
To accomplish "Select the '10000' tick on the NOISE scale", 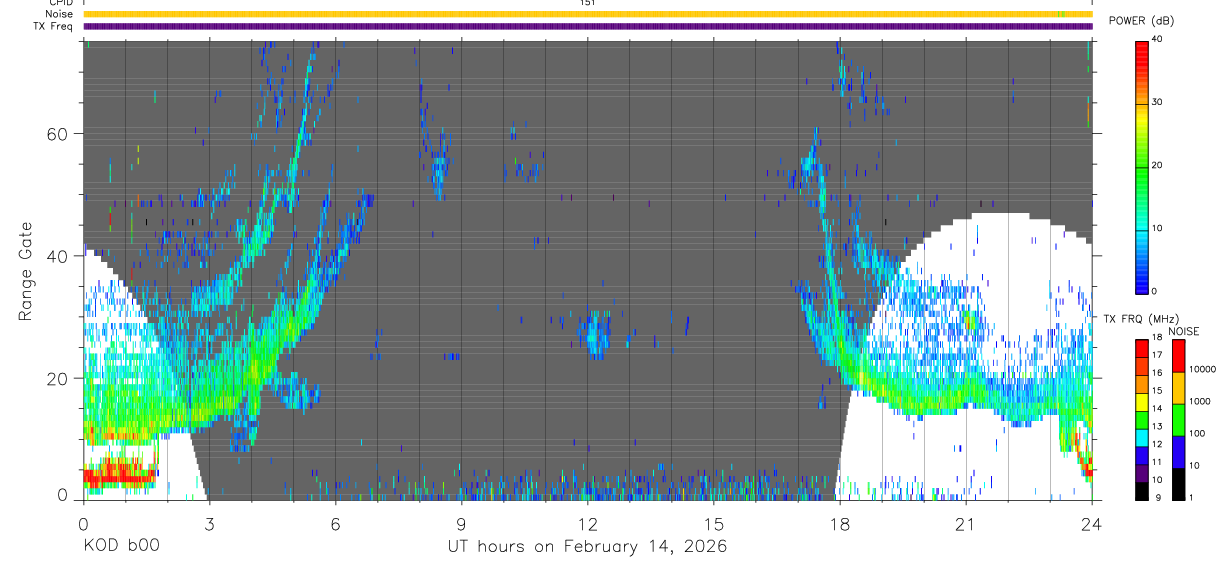I will pyautogui.click(x=1201, y=369).
